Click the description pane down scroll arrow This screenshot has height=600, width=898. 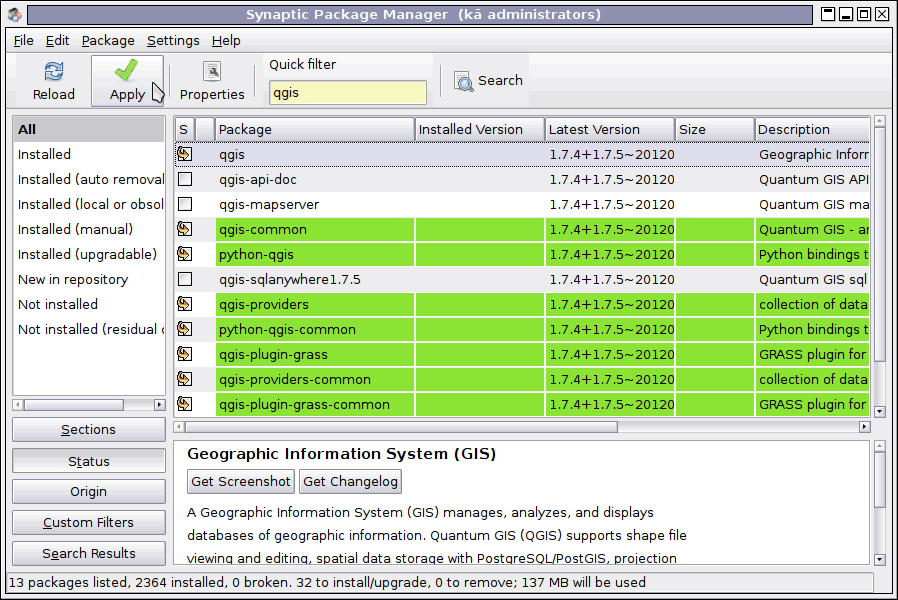pyautogui.click(x=880, y=559)
